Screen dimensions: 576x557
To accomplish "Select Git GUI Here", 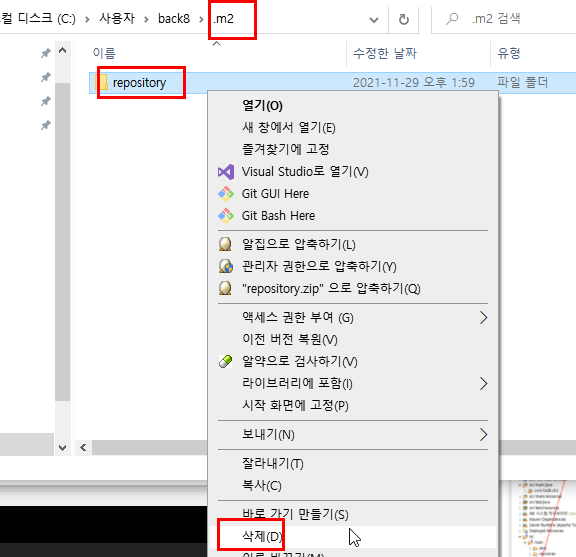I will pos(353,194).
